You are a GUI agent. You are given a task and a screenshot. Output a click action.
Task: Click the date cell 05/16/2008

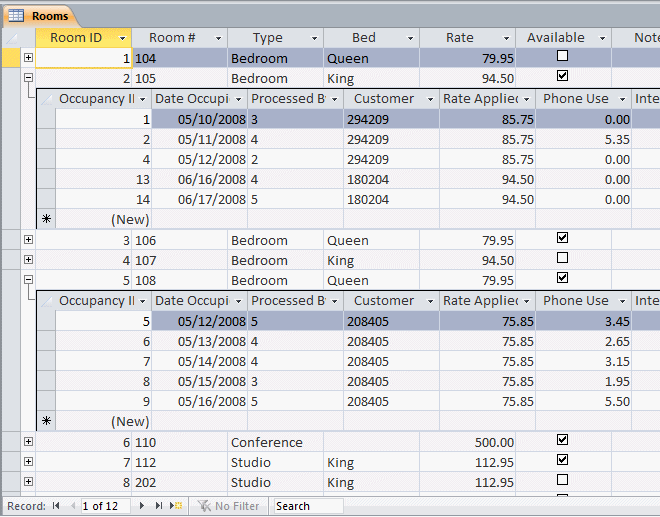[x=200, y=402]
